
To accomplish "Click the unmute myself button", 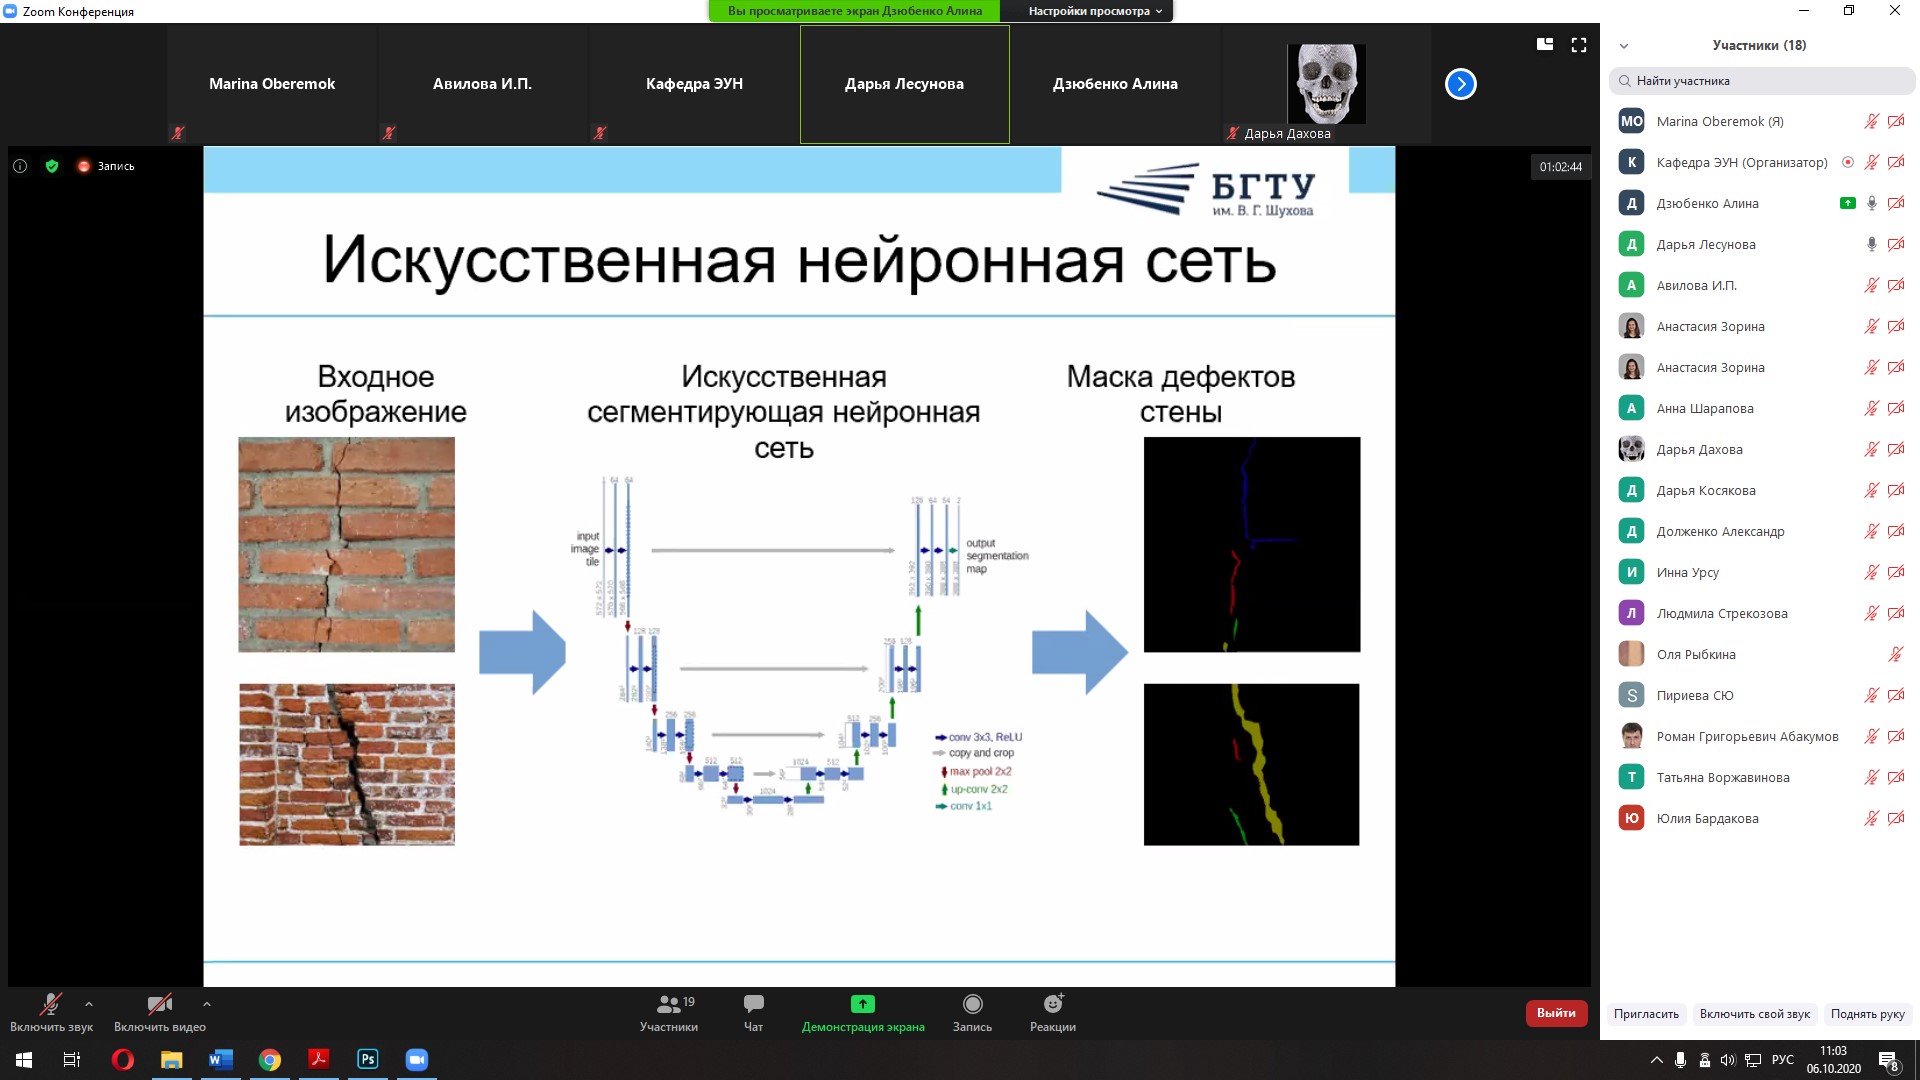I will click(x=1754, y=1014).
